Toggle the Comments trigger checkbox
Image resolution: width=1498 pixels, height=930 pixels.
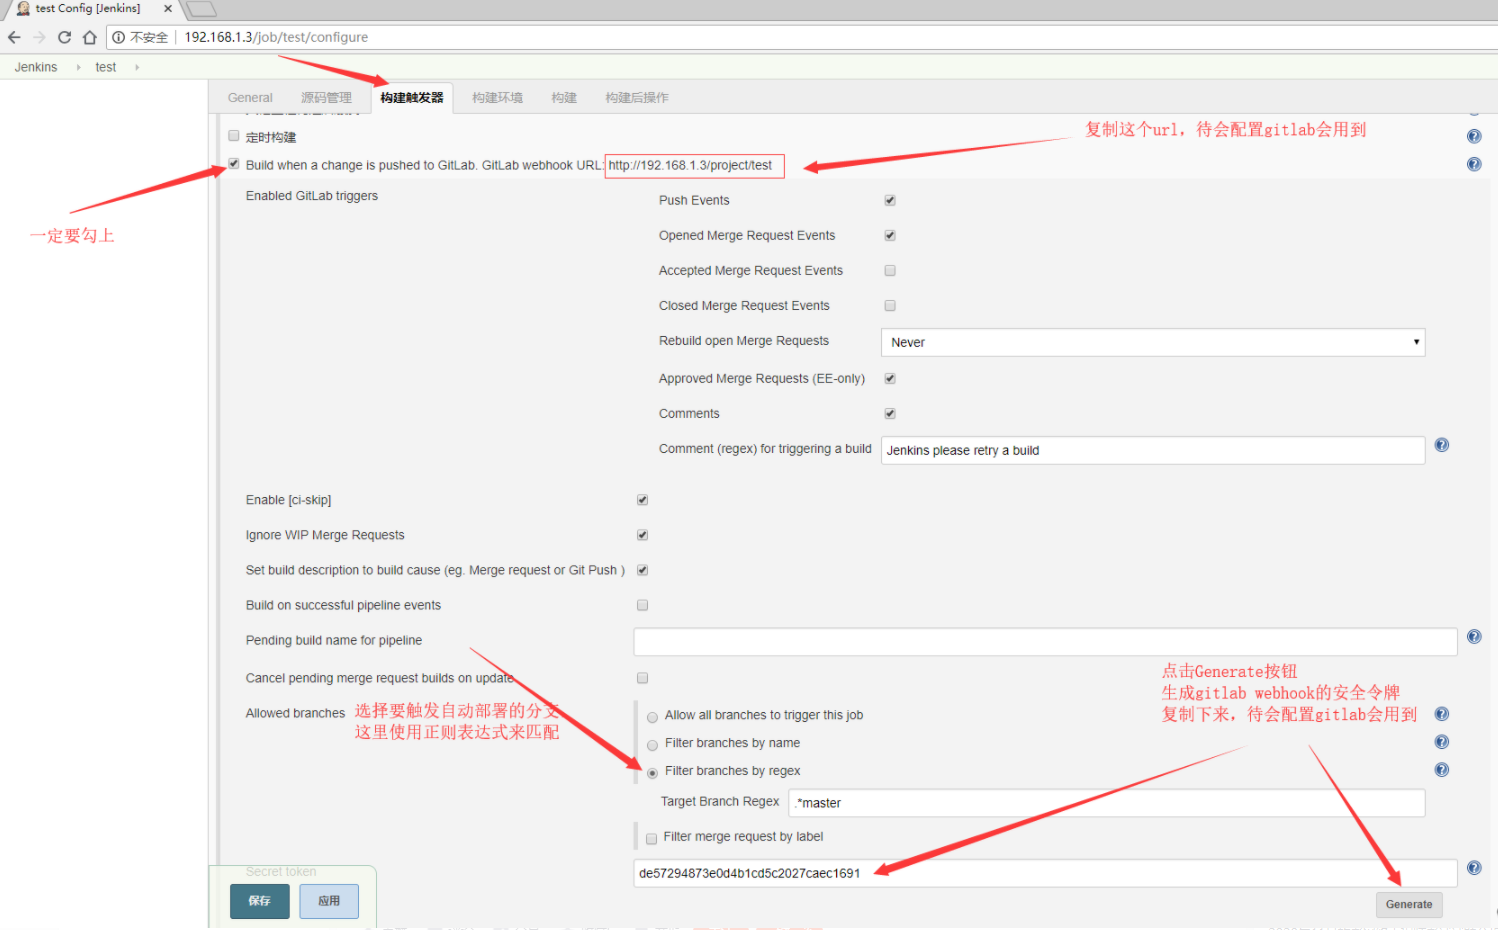coord(890,413)
